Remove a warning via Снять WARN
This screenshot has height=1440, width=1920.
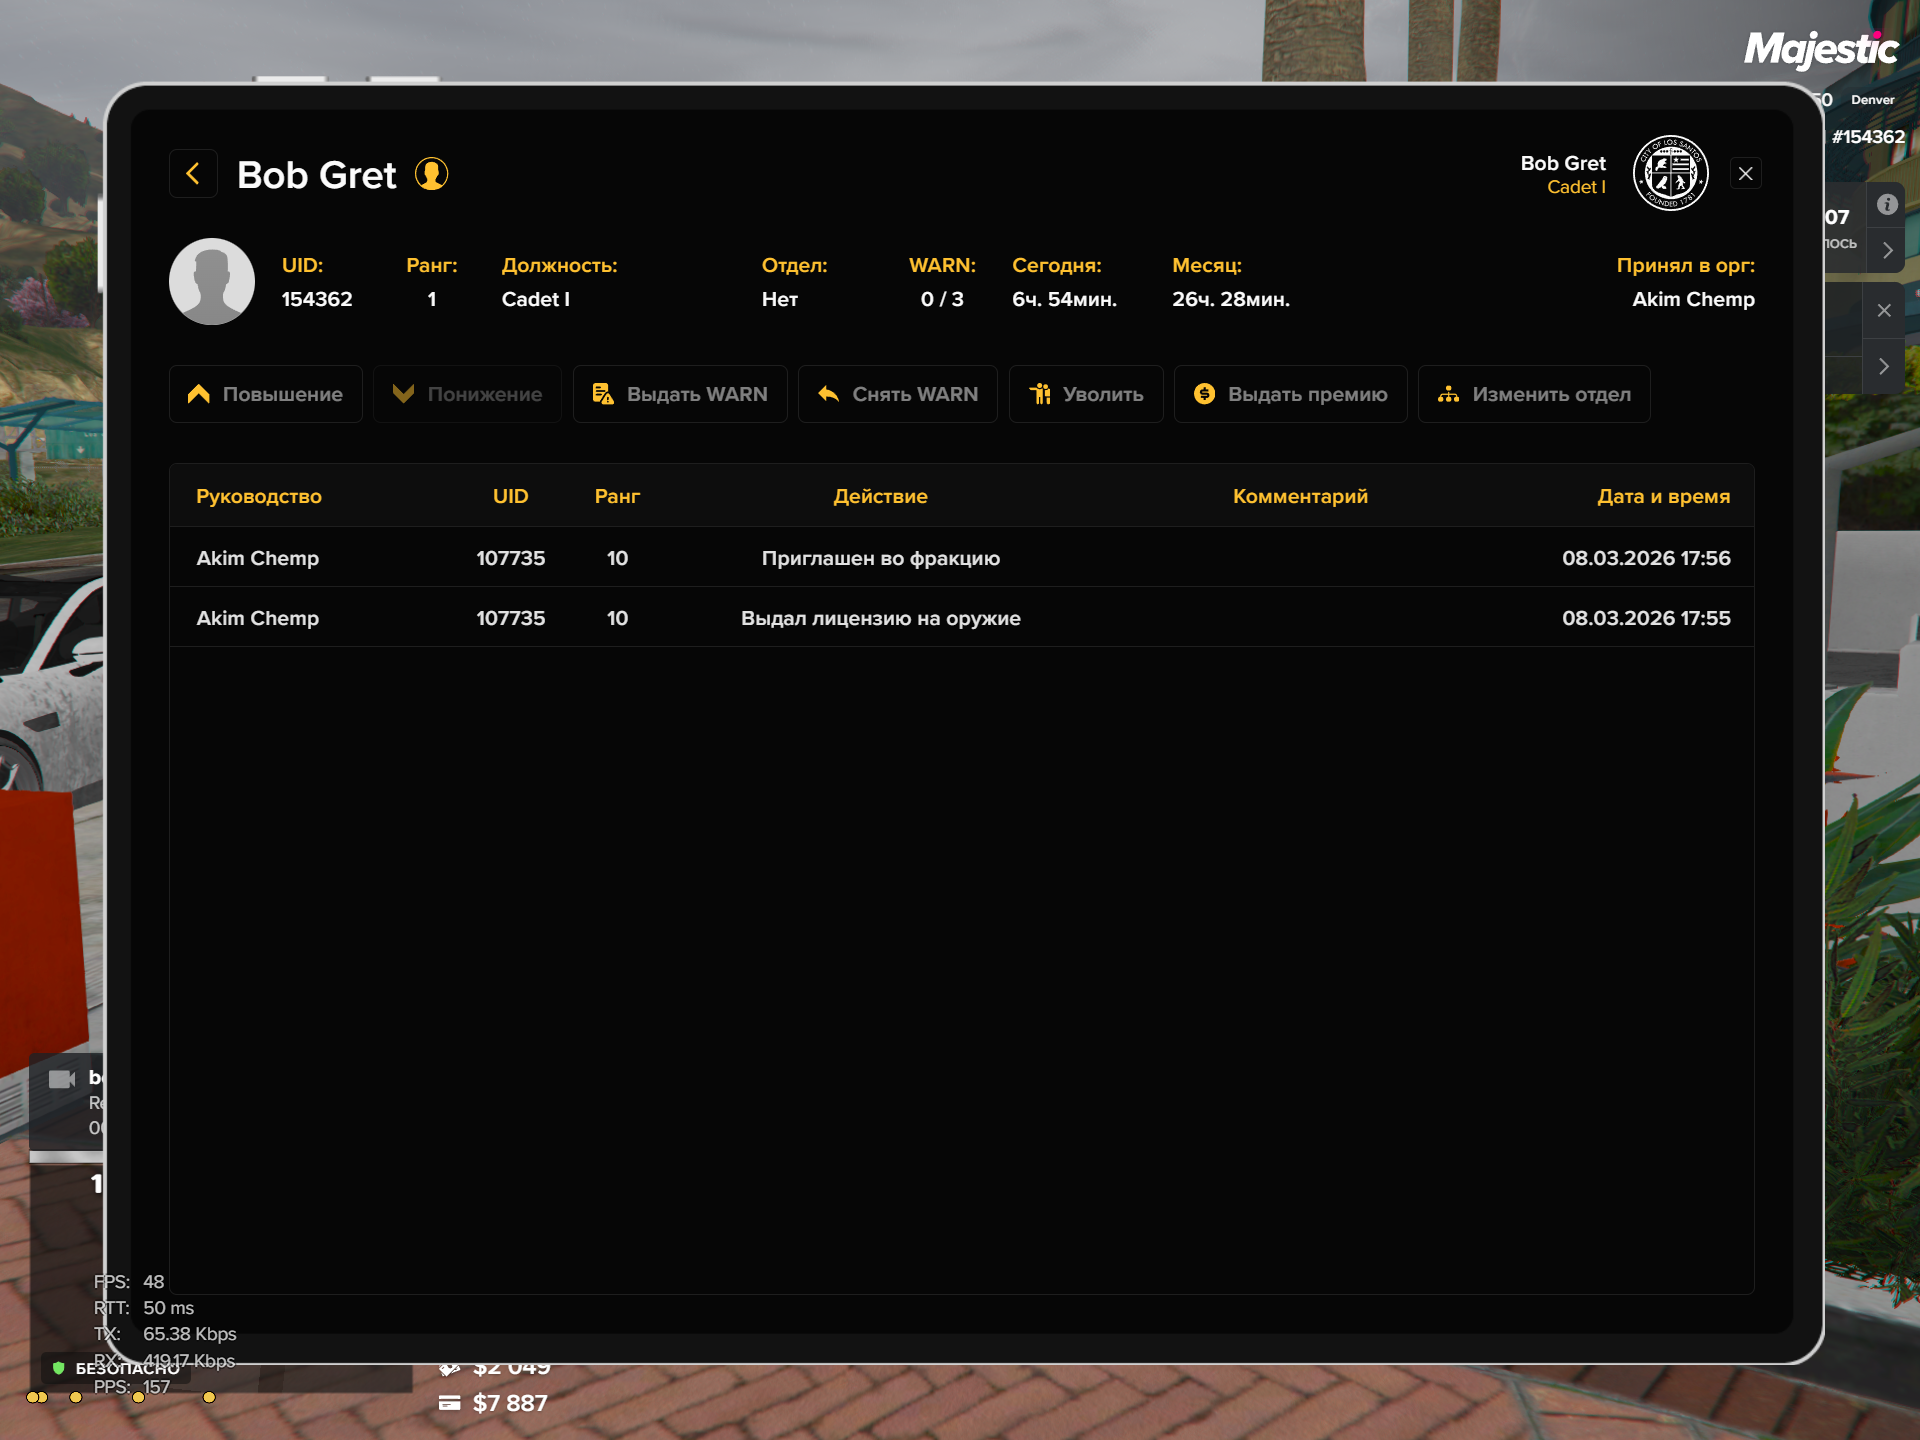click(898, 394)
